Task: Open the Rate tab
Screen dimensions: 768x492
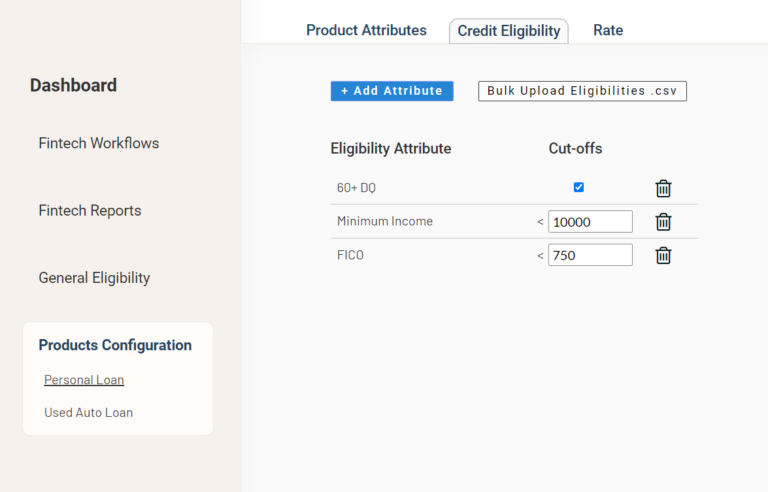Action: click(608, 30)
